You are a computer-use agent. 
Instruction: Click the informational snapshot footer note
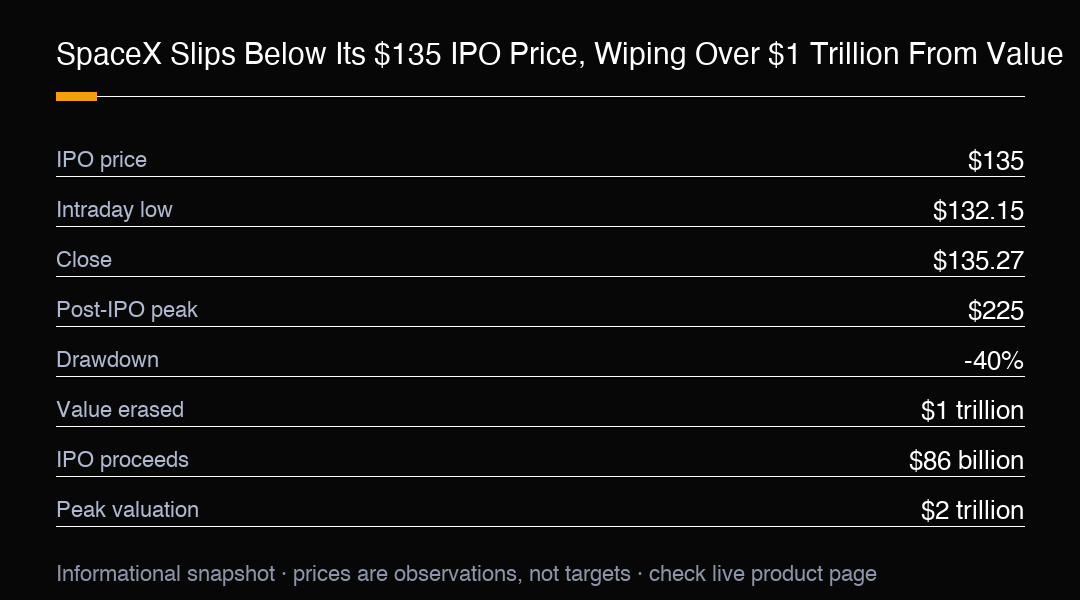coord(466,574)
